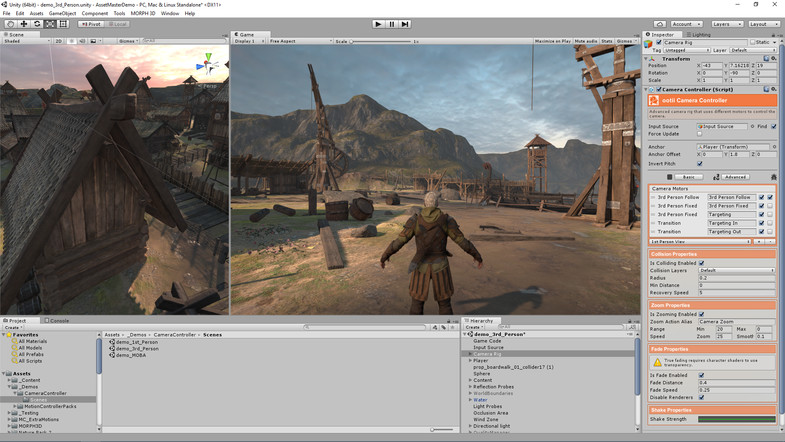Toggle scene lighting icon in Scene view

[72, 41]
